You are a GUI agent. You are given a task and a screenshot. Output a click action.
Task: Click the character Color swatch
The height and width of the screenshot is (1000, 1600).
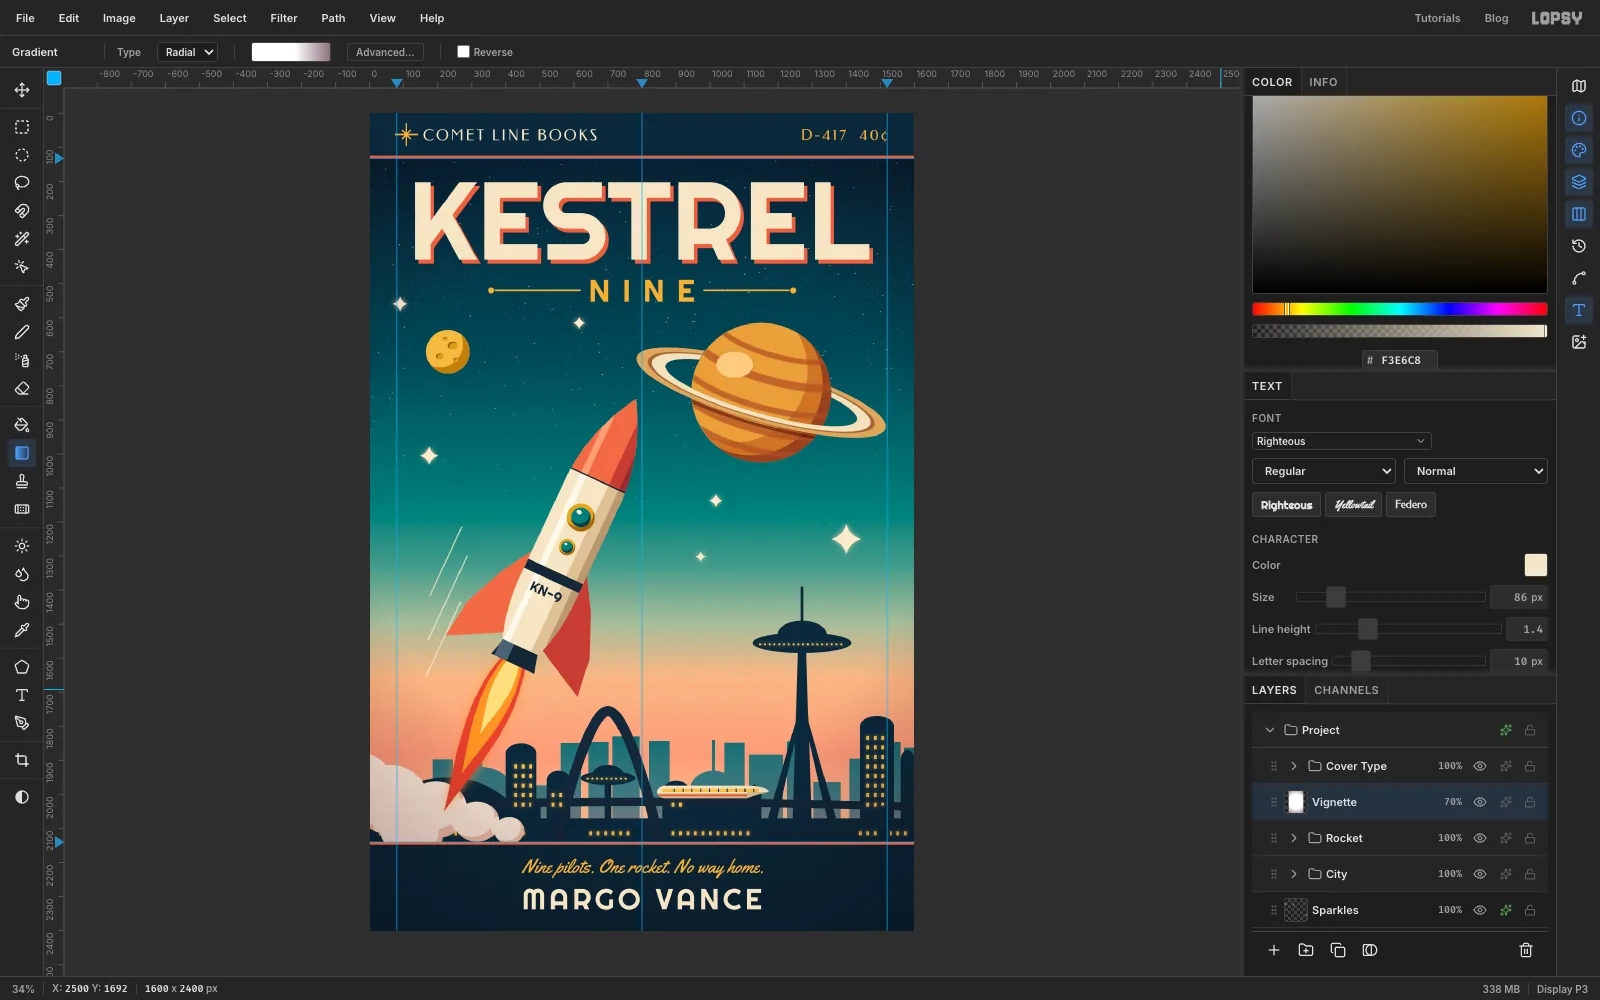(x=1536, y=565)
